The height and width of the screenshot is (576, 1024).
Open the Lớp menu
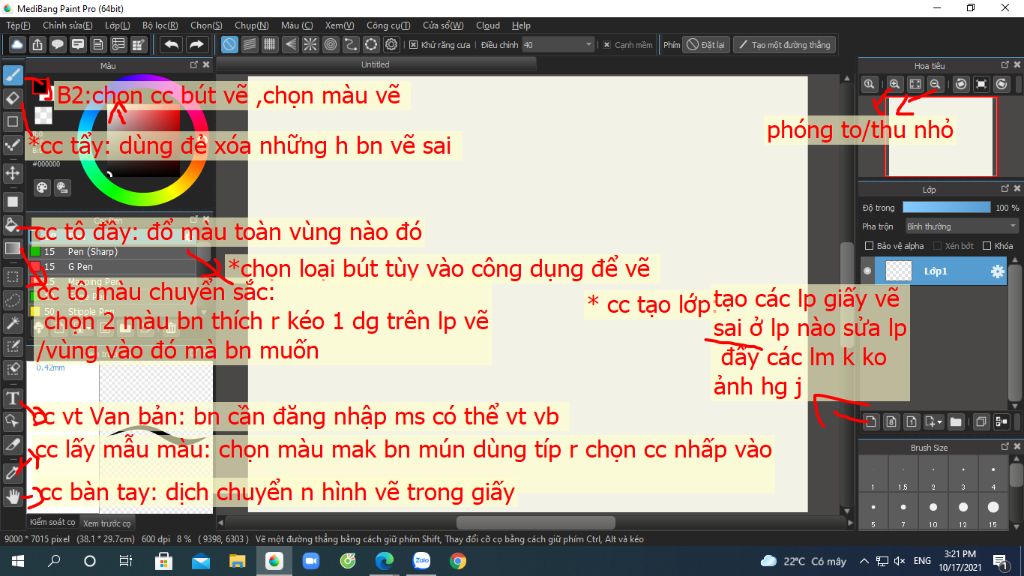(x=117, y=25)
